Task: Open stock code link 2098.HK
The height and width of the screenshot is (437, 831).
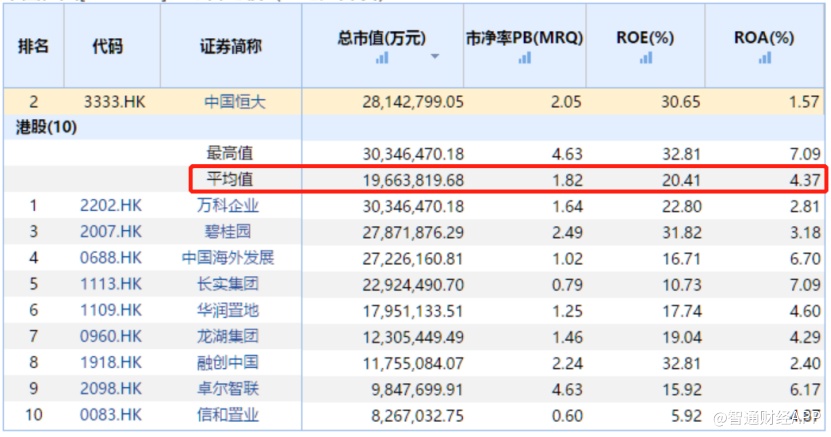Action: [x=111, y=388]
